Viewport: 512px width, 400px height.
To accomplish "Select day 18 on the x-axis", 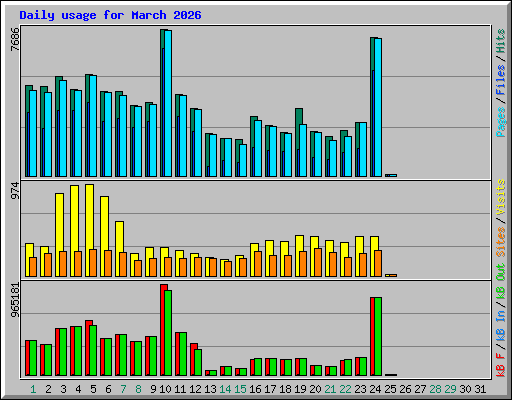I will click(285, 389).
